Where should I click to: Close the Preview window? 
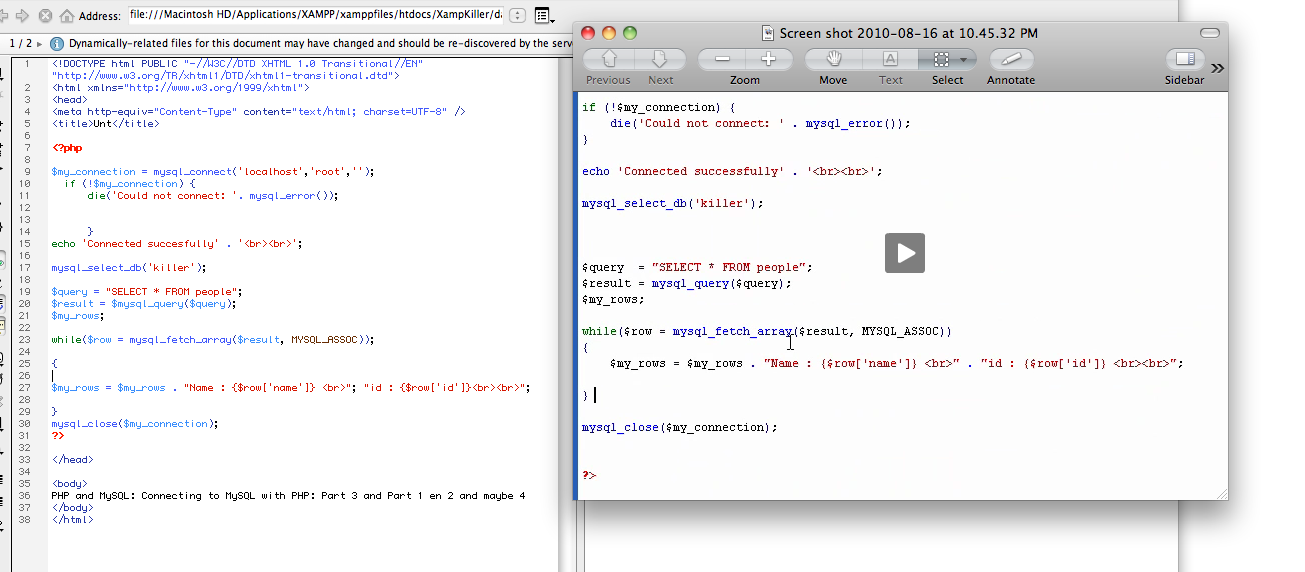coord(588,33)
